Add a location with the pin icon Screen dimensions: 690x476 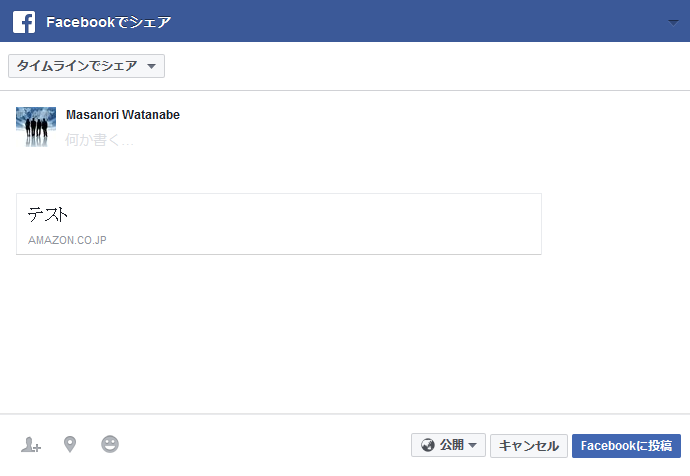(x=70, y=444)
